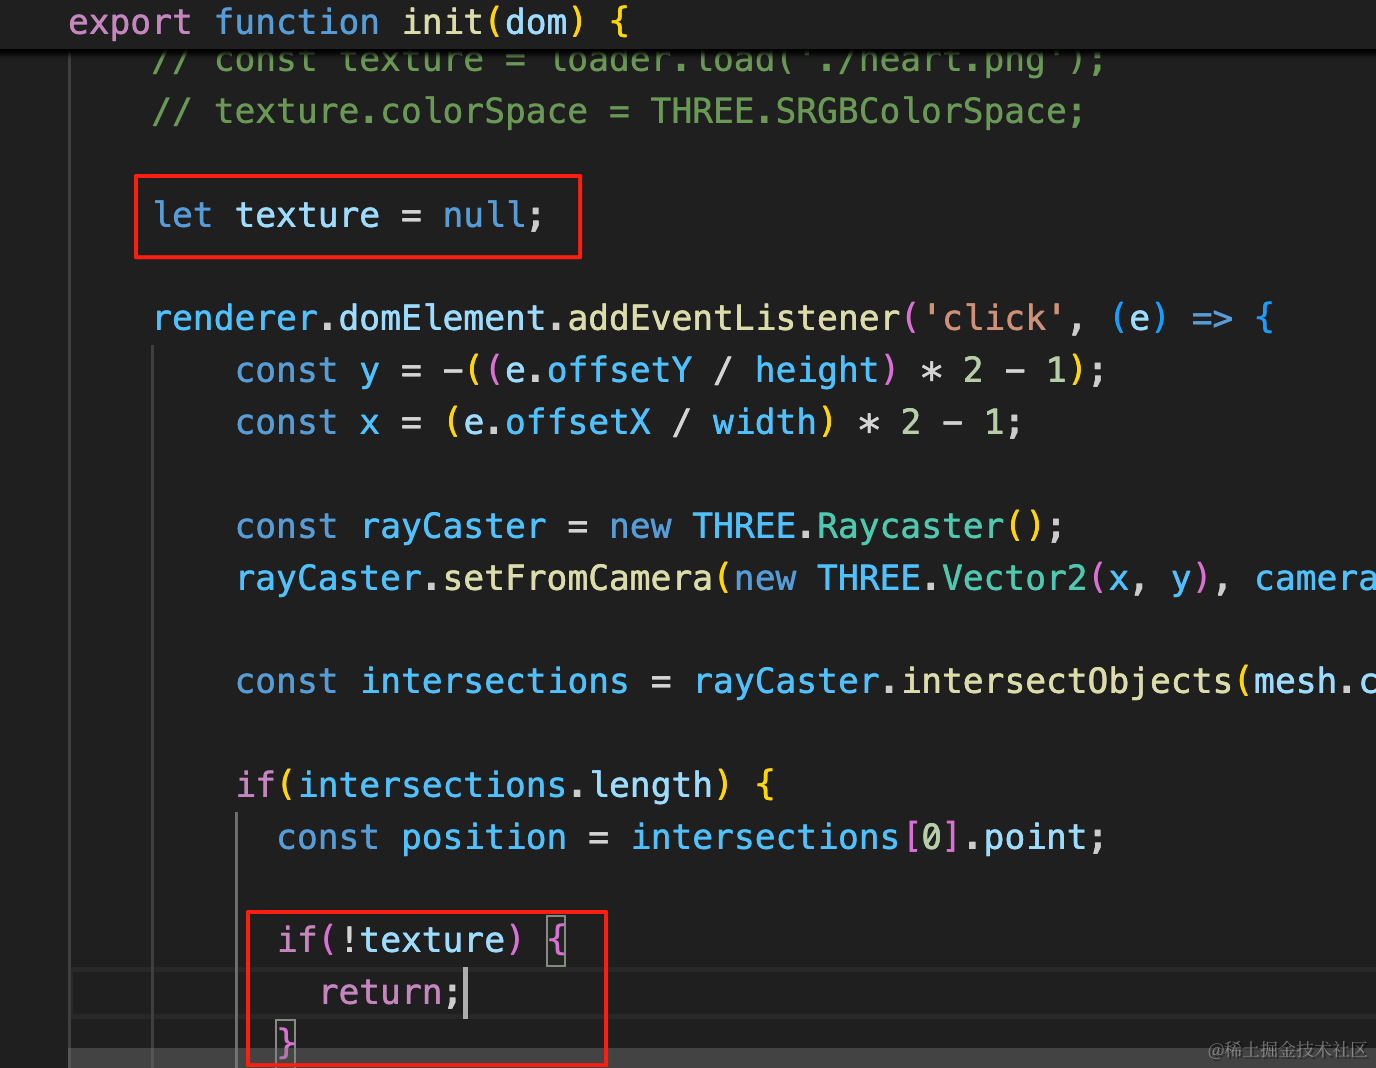Click the 'new' keyword before THREE.Raycaster

tap(640, 526)
